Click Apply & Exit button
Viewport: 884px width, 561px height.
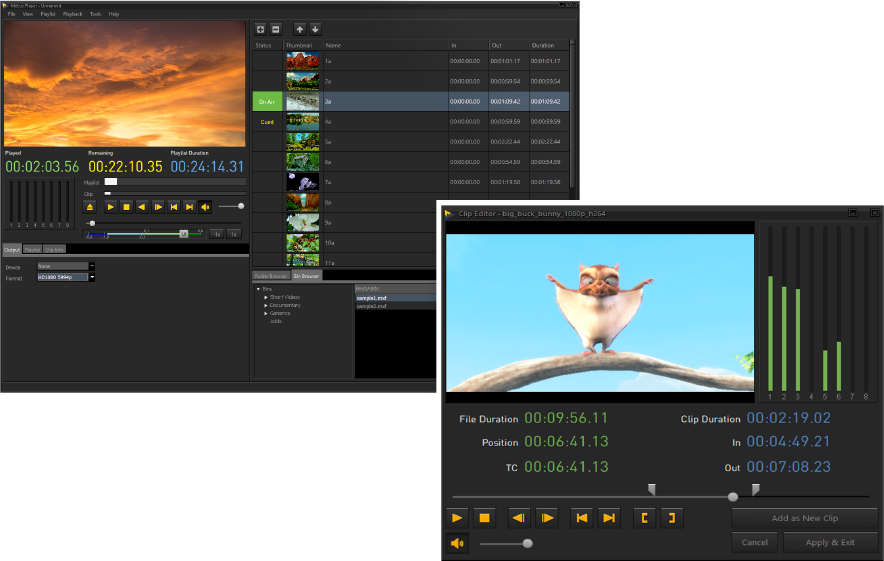pyautogui.click(x=830, y=542)
